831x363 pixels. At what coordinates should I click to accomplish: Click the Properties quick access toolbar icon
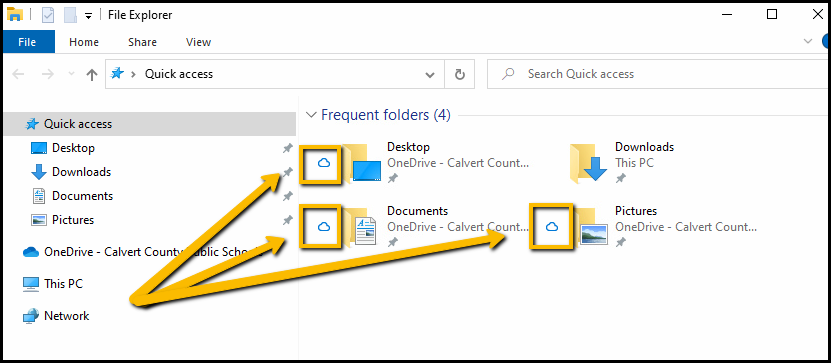[48, 15]
